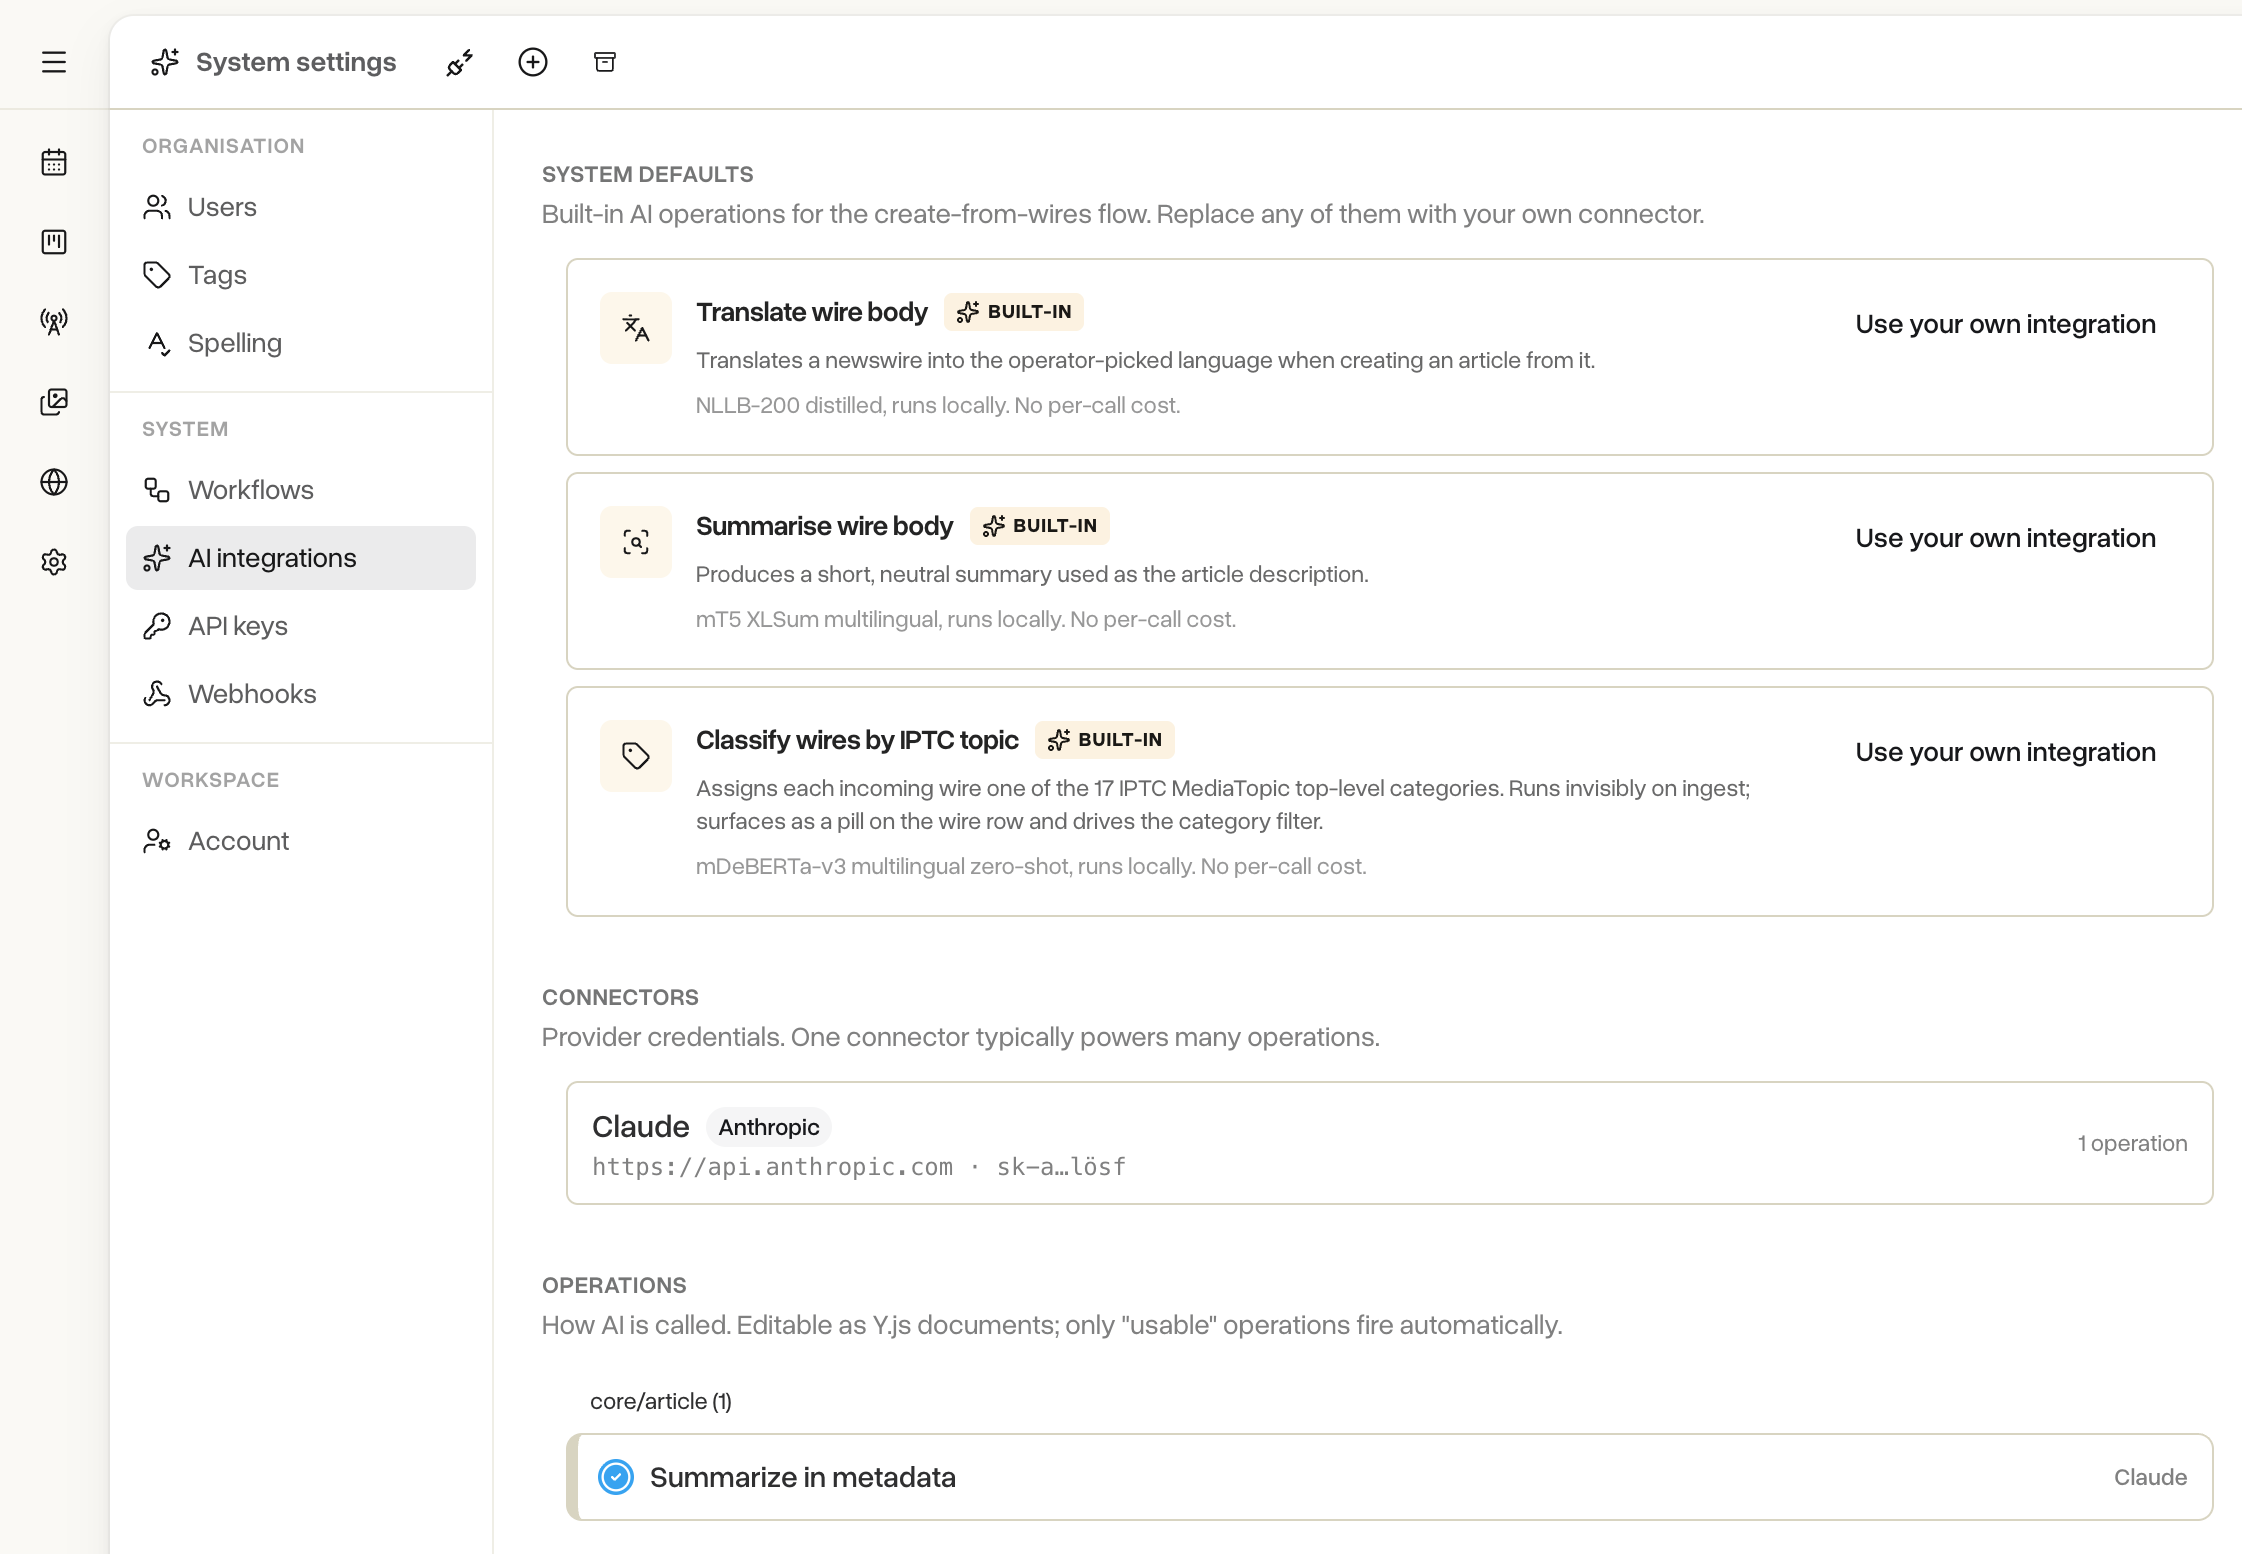Click the scan icon on Summarise wire body card

(x=636, y=542)
